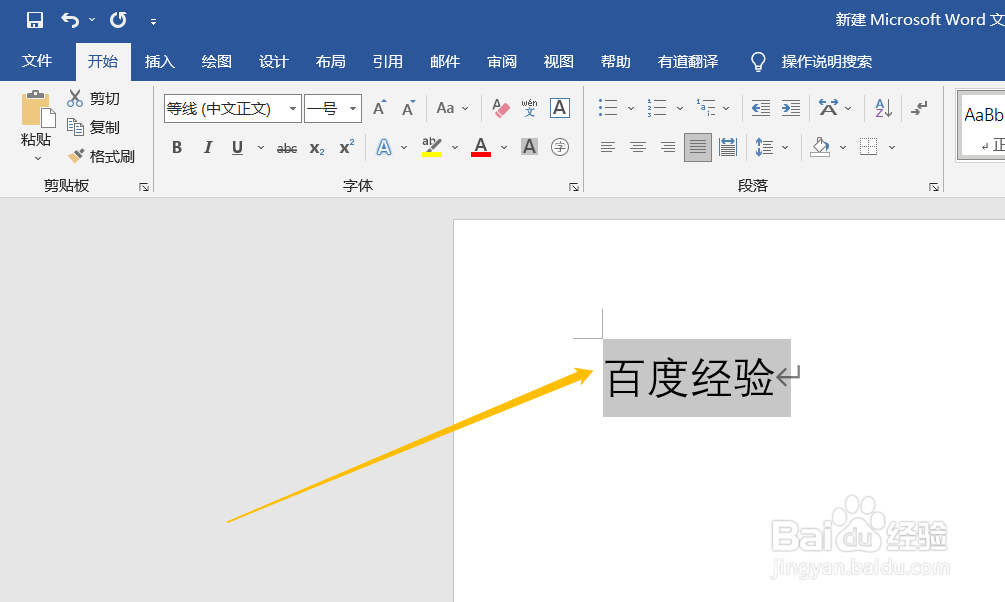Go to the 引用 tab

coord(388,62)
